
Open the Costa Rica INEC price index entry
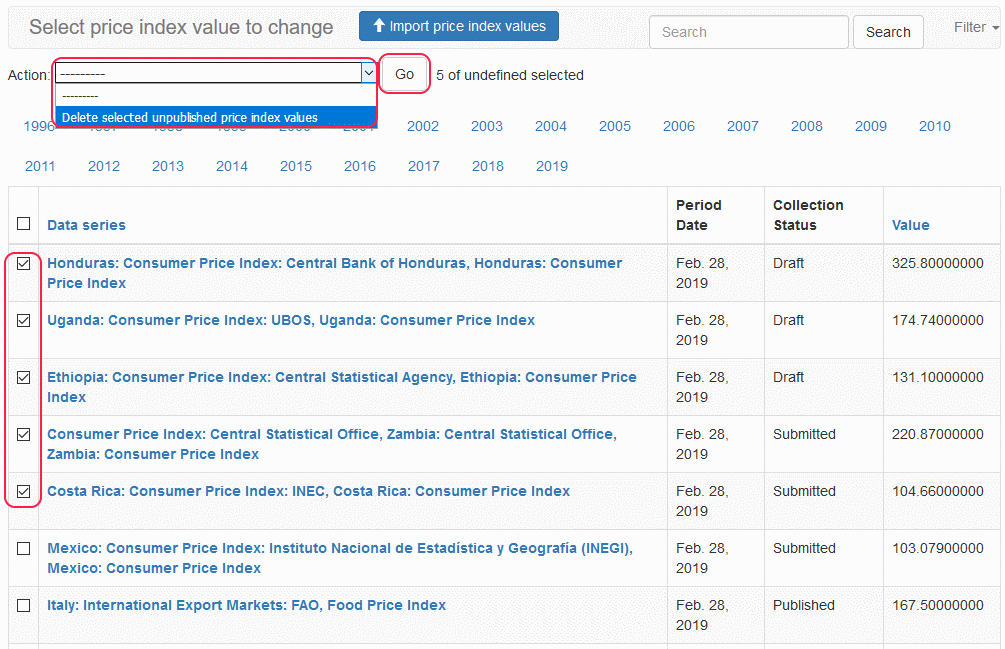click(x=308, y=491)
